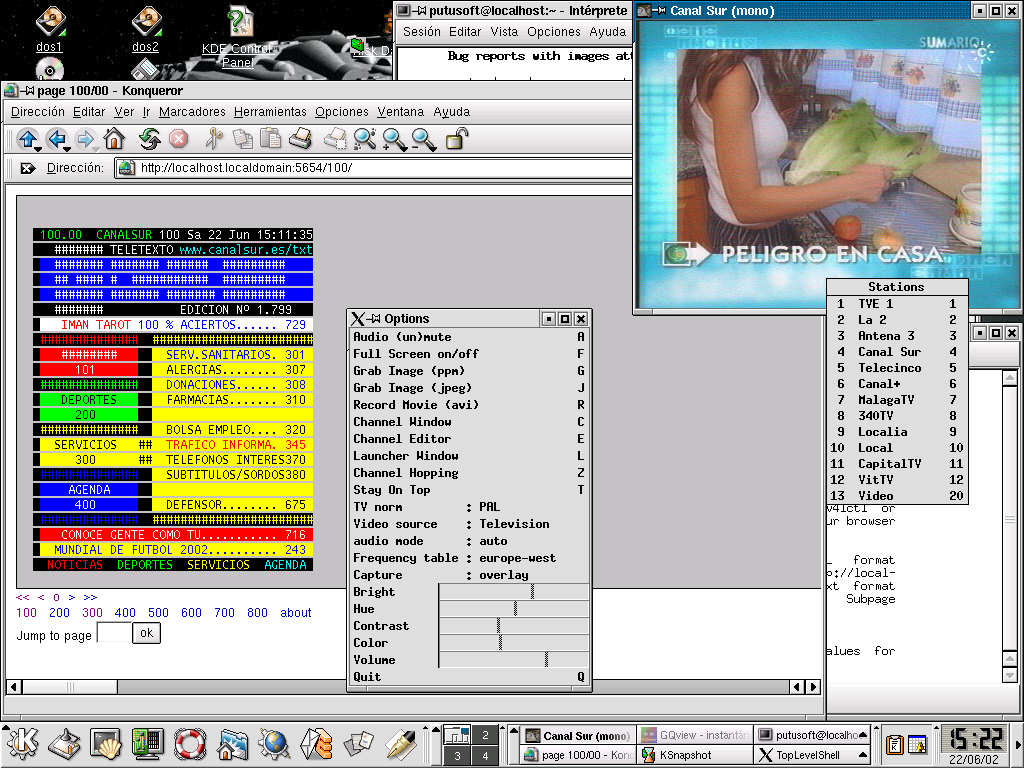Click the Konqueror address URL field
This screenshot has width=1024, height=768.
point(374,168)
